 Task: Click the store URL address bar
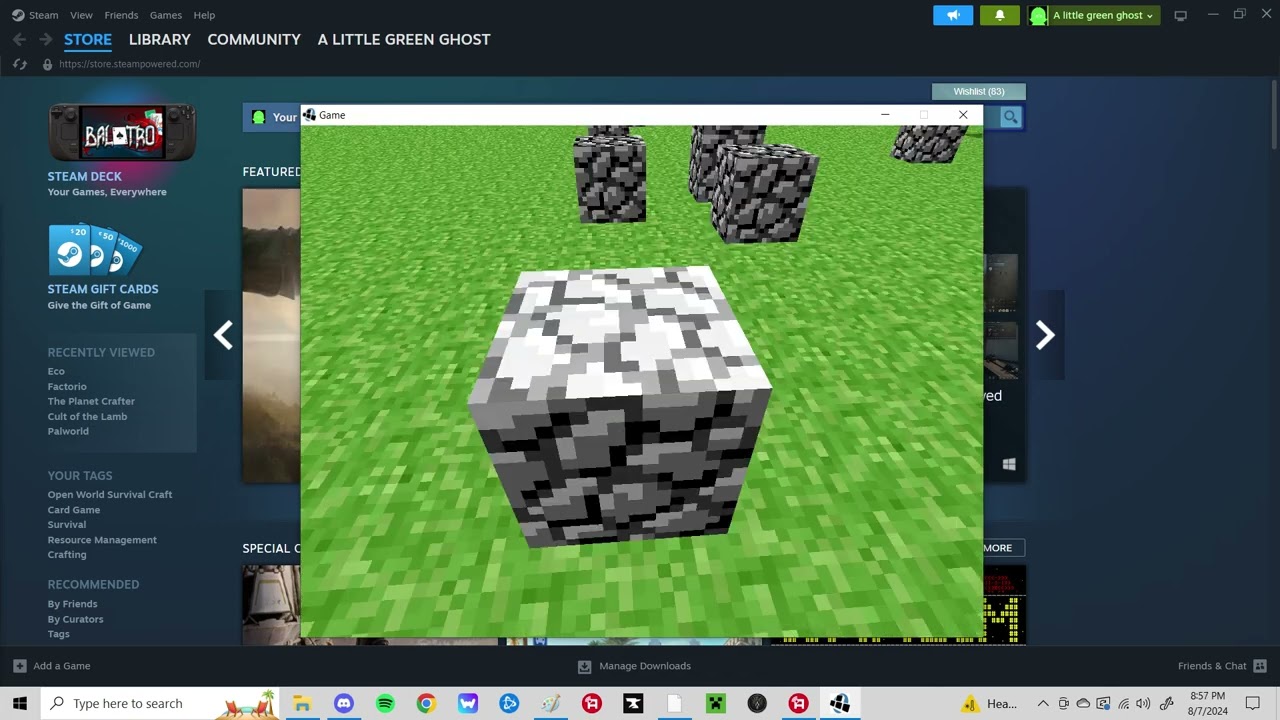pos(130,64)
